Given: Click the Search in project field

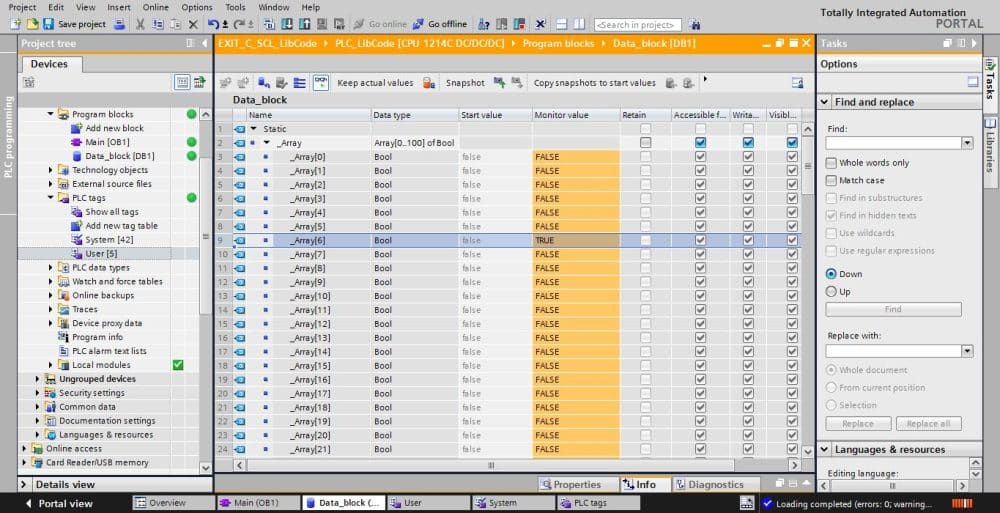Looking at the screenshot, I should click(x=638, y=25).
